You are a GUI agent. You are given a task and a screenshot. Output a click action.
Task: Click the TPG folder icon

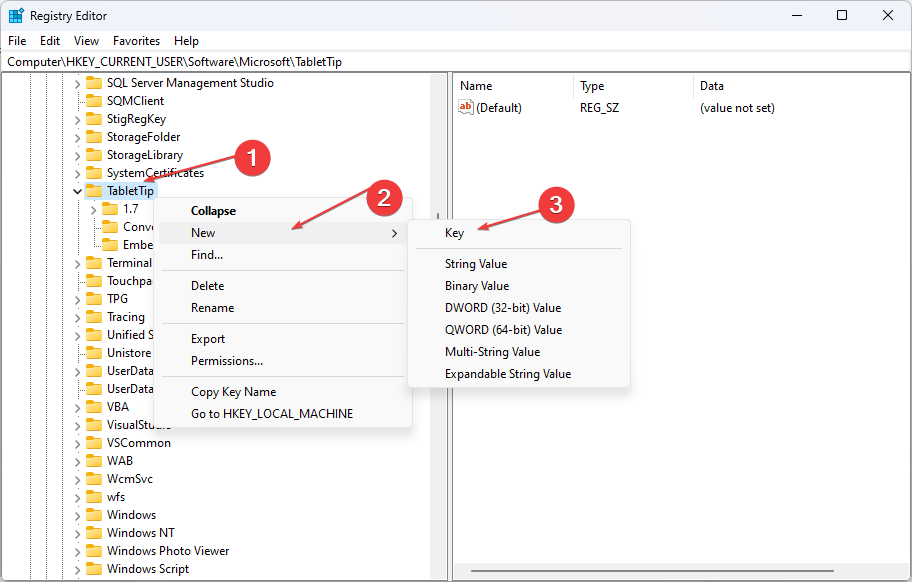coord(94,299)
